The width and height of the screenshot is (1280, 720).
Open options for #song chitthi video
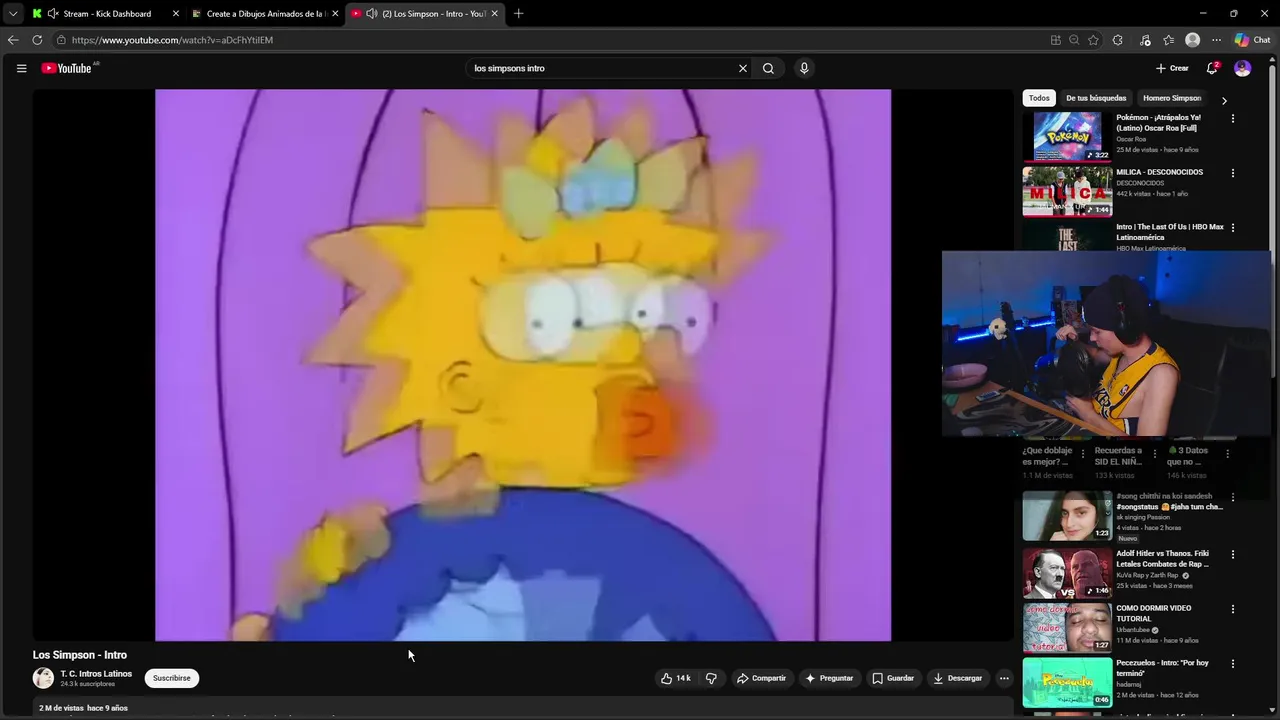[x=1233, y=497]
